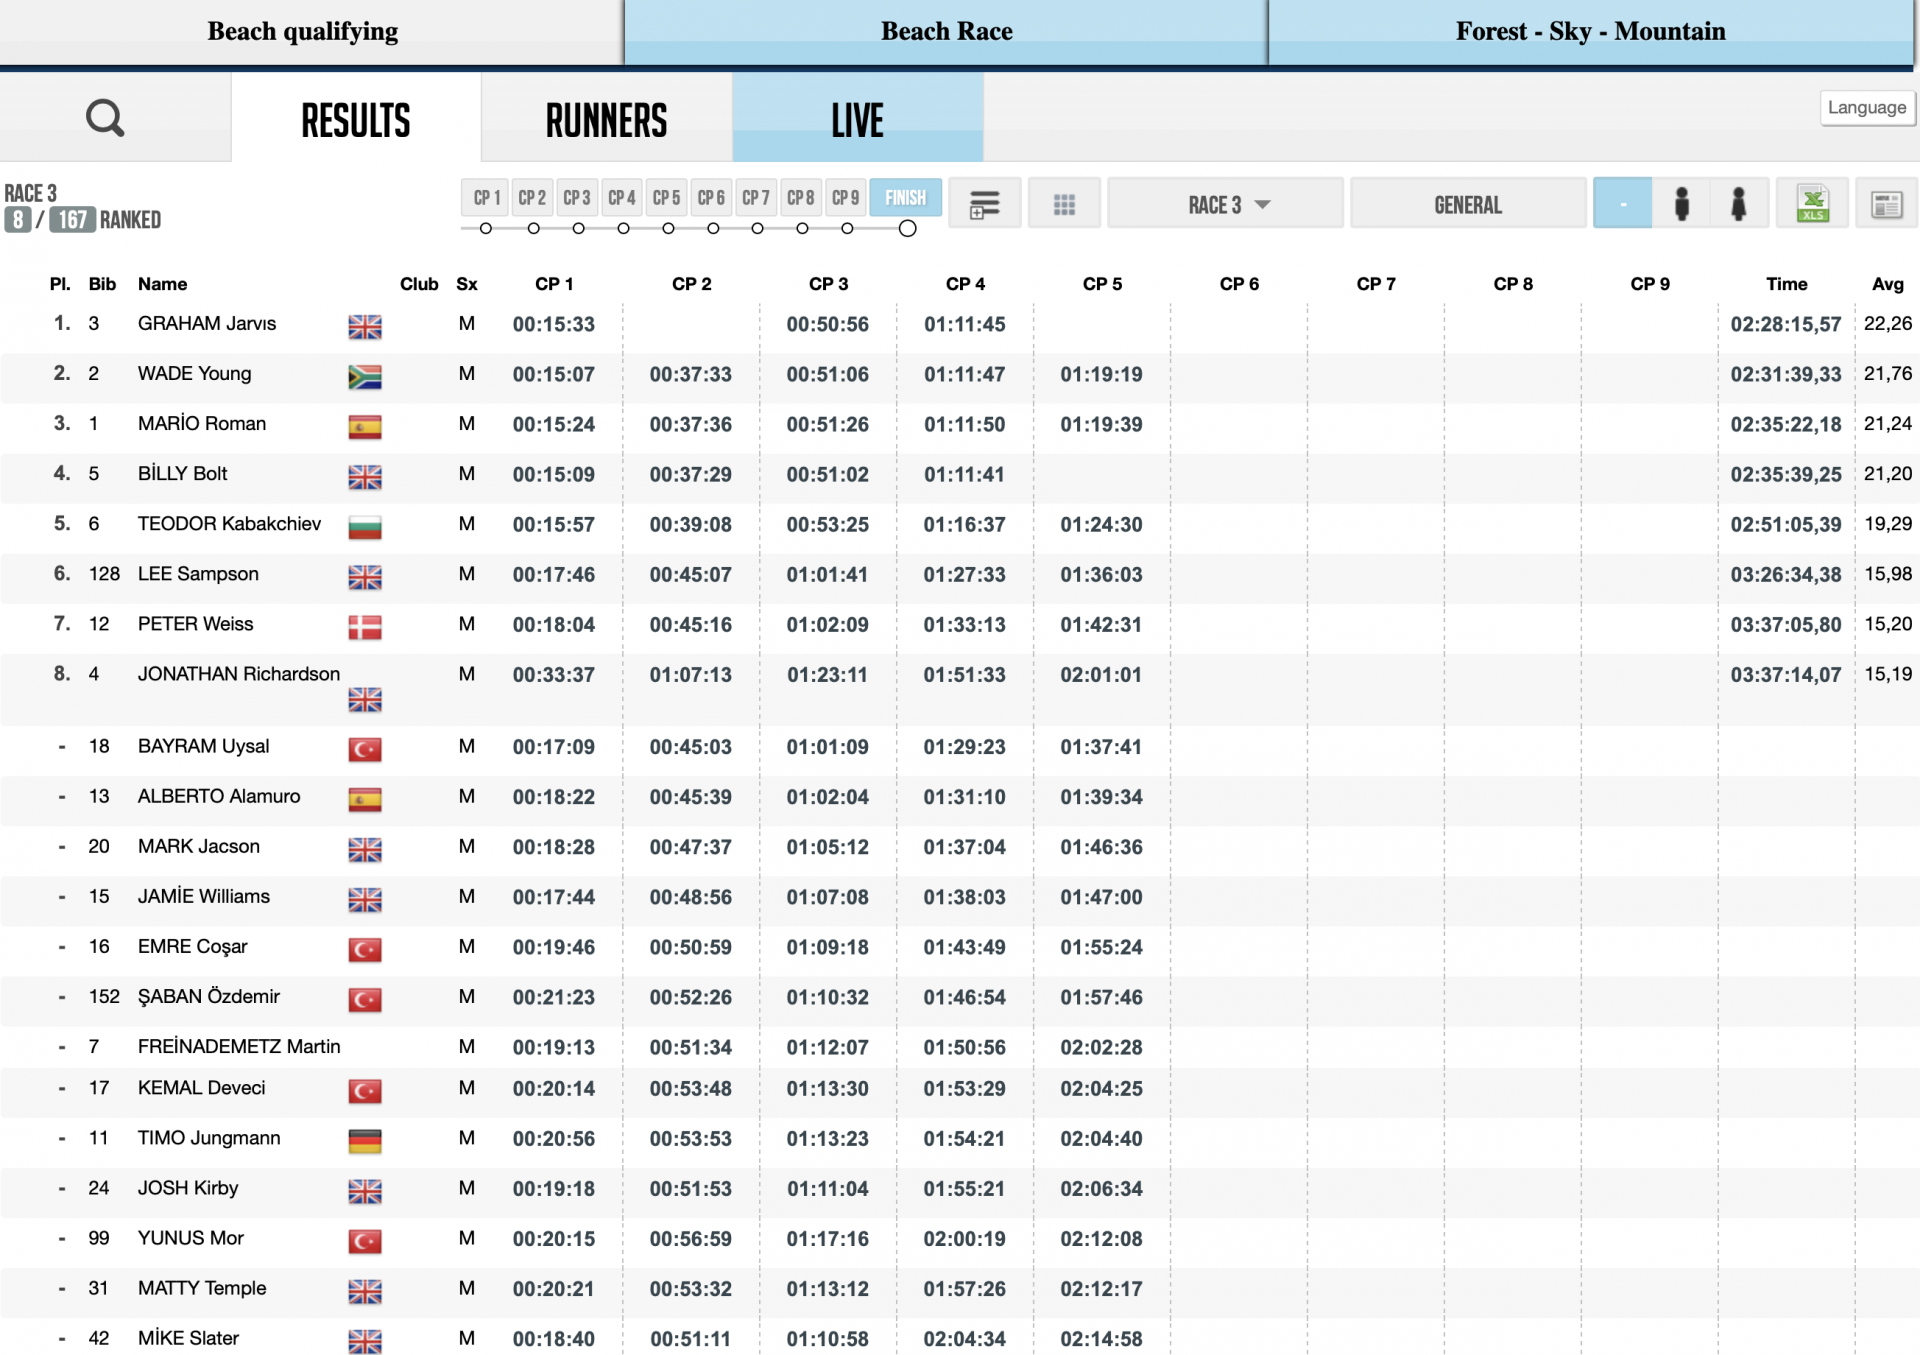The image size is (1920, 1355).
Task: Open runner FREİNADEMETZ Martin
Action: click(x=239, y=1047)
